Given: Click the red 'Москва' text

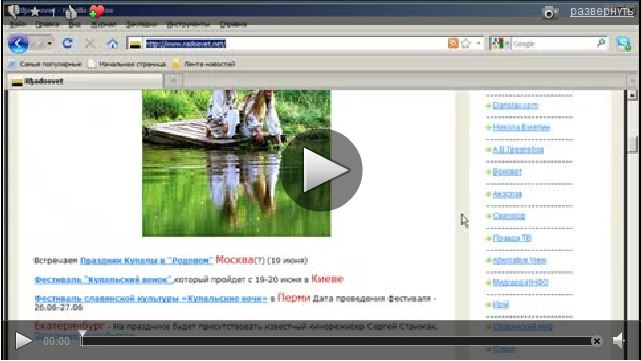Looking at the screenshot, I should tap(235, 260).
